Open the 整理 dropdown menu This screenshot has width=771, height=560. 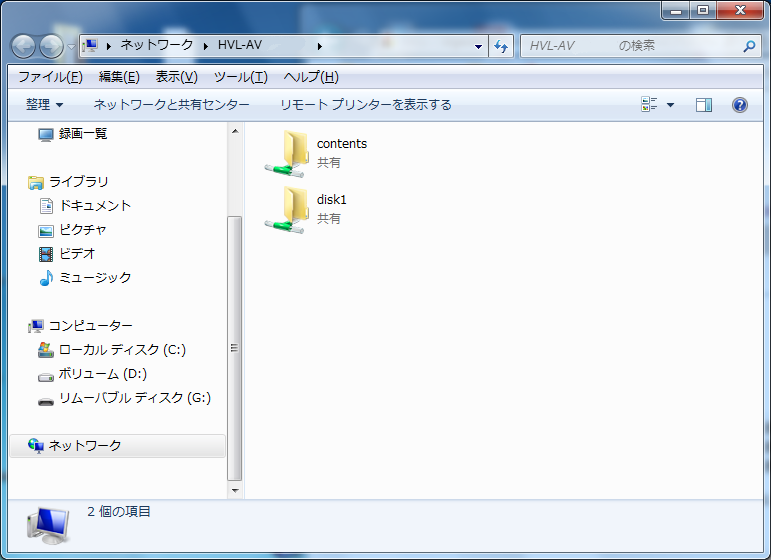coord(44,105)
